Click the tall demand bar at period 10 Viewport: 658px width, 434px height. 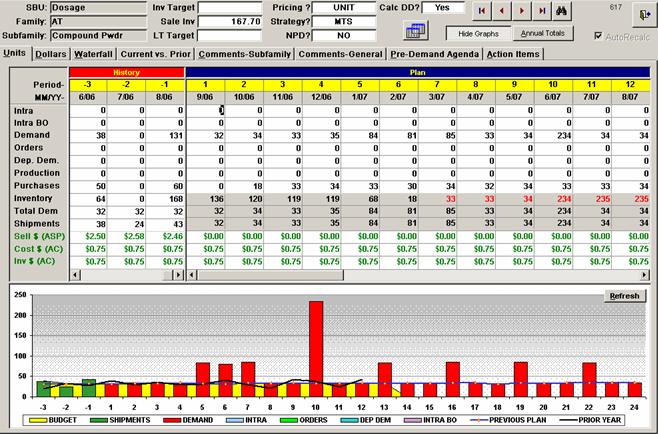(x=316, y=348)
